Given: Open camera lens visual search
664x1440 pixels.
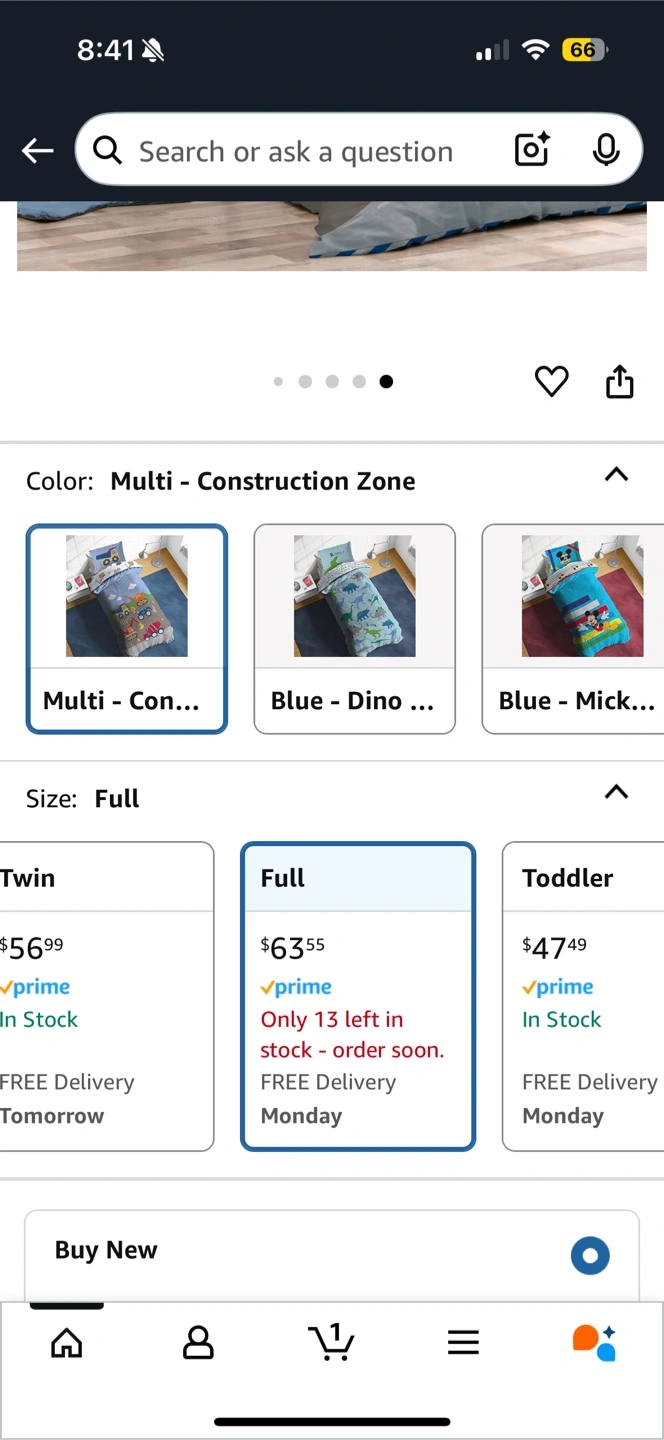Looking at the screenshot, I should [x=532, y=150].
